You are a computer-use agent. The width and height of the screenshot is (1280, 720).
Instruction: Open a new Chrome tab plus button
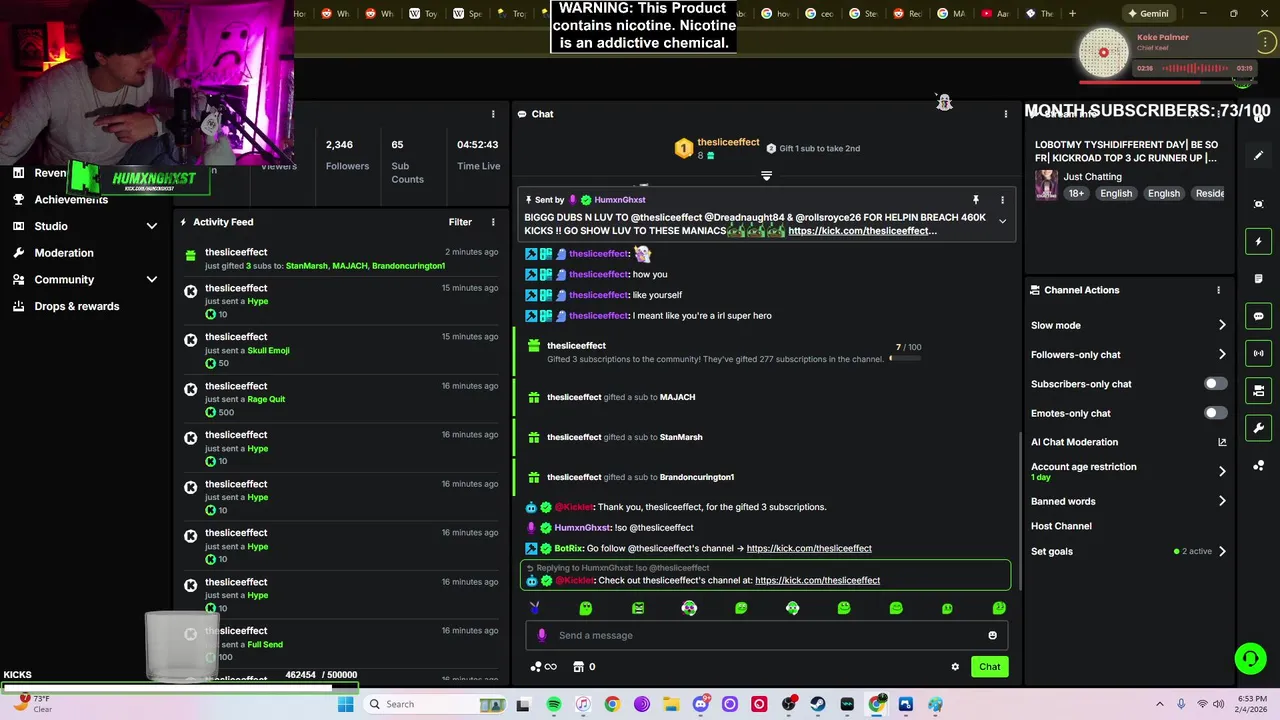pyautogui.click(x=1072, y=13)
